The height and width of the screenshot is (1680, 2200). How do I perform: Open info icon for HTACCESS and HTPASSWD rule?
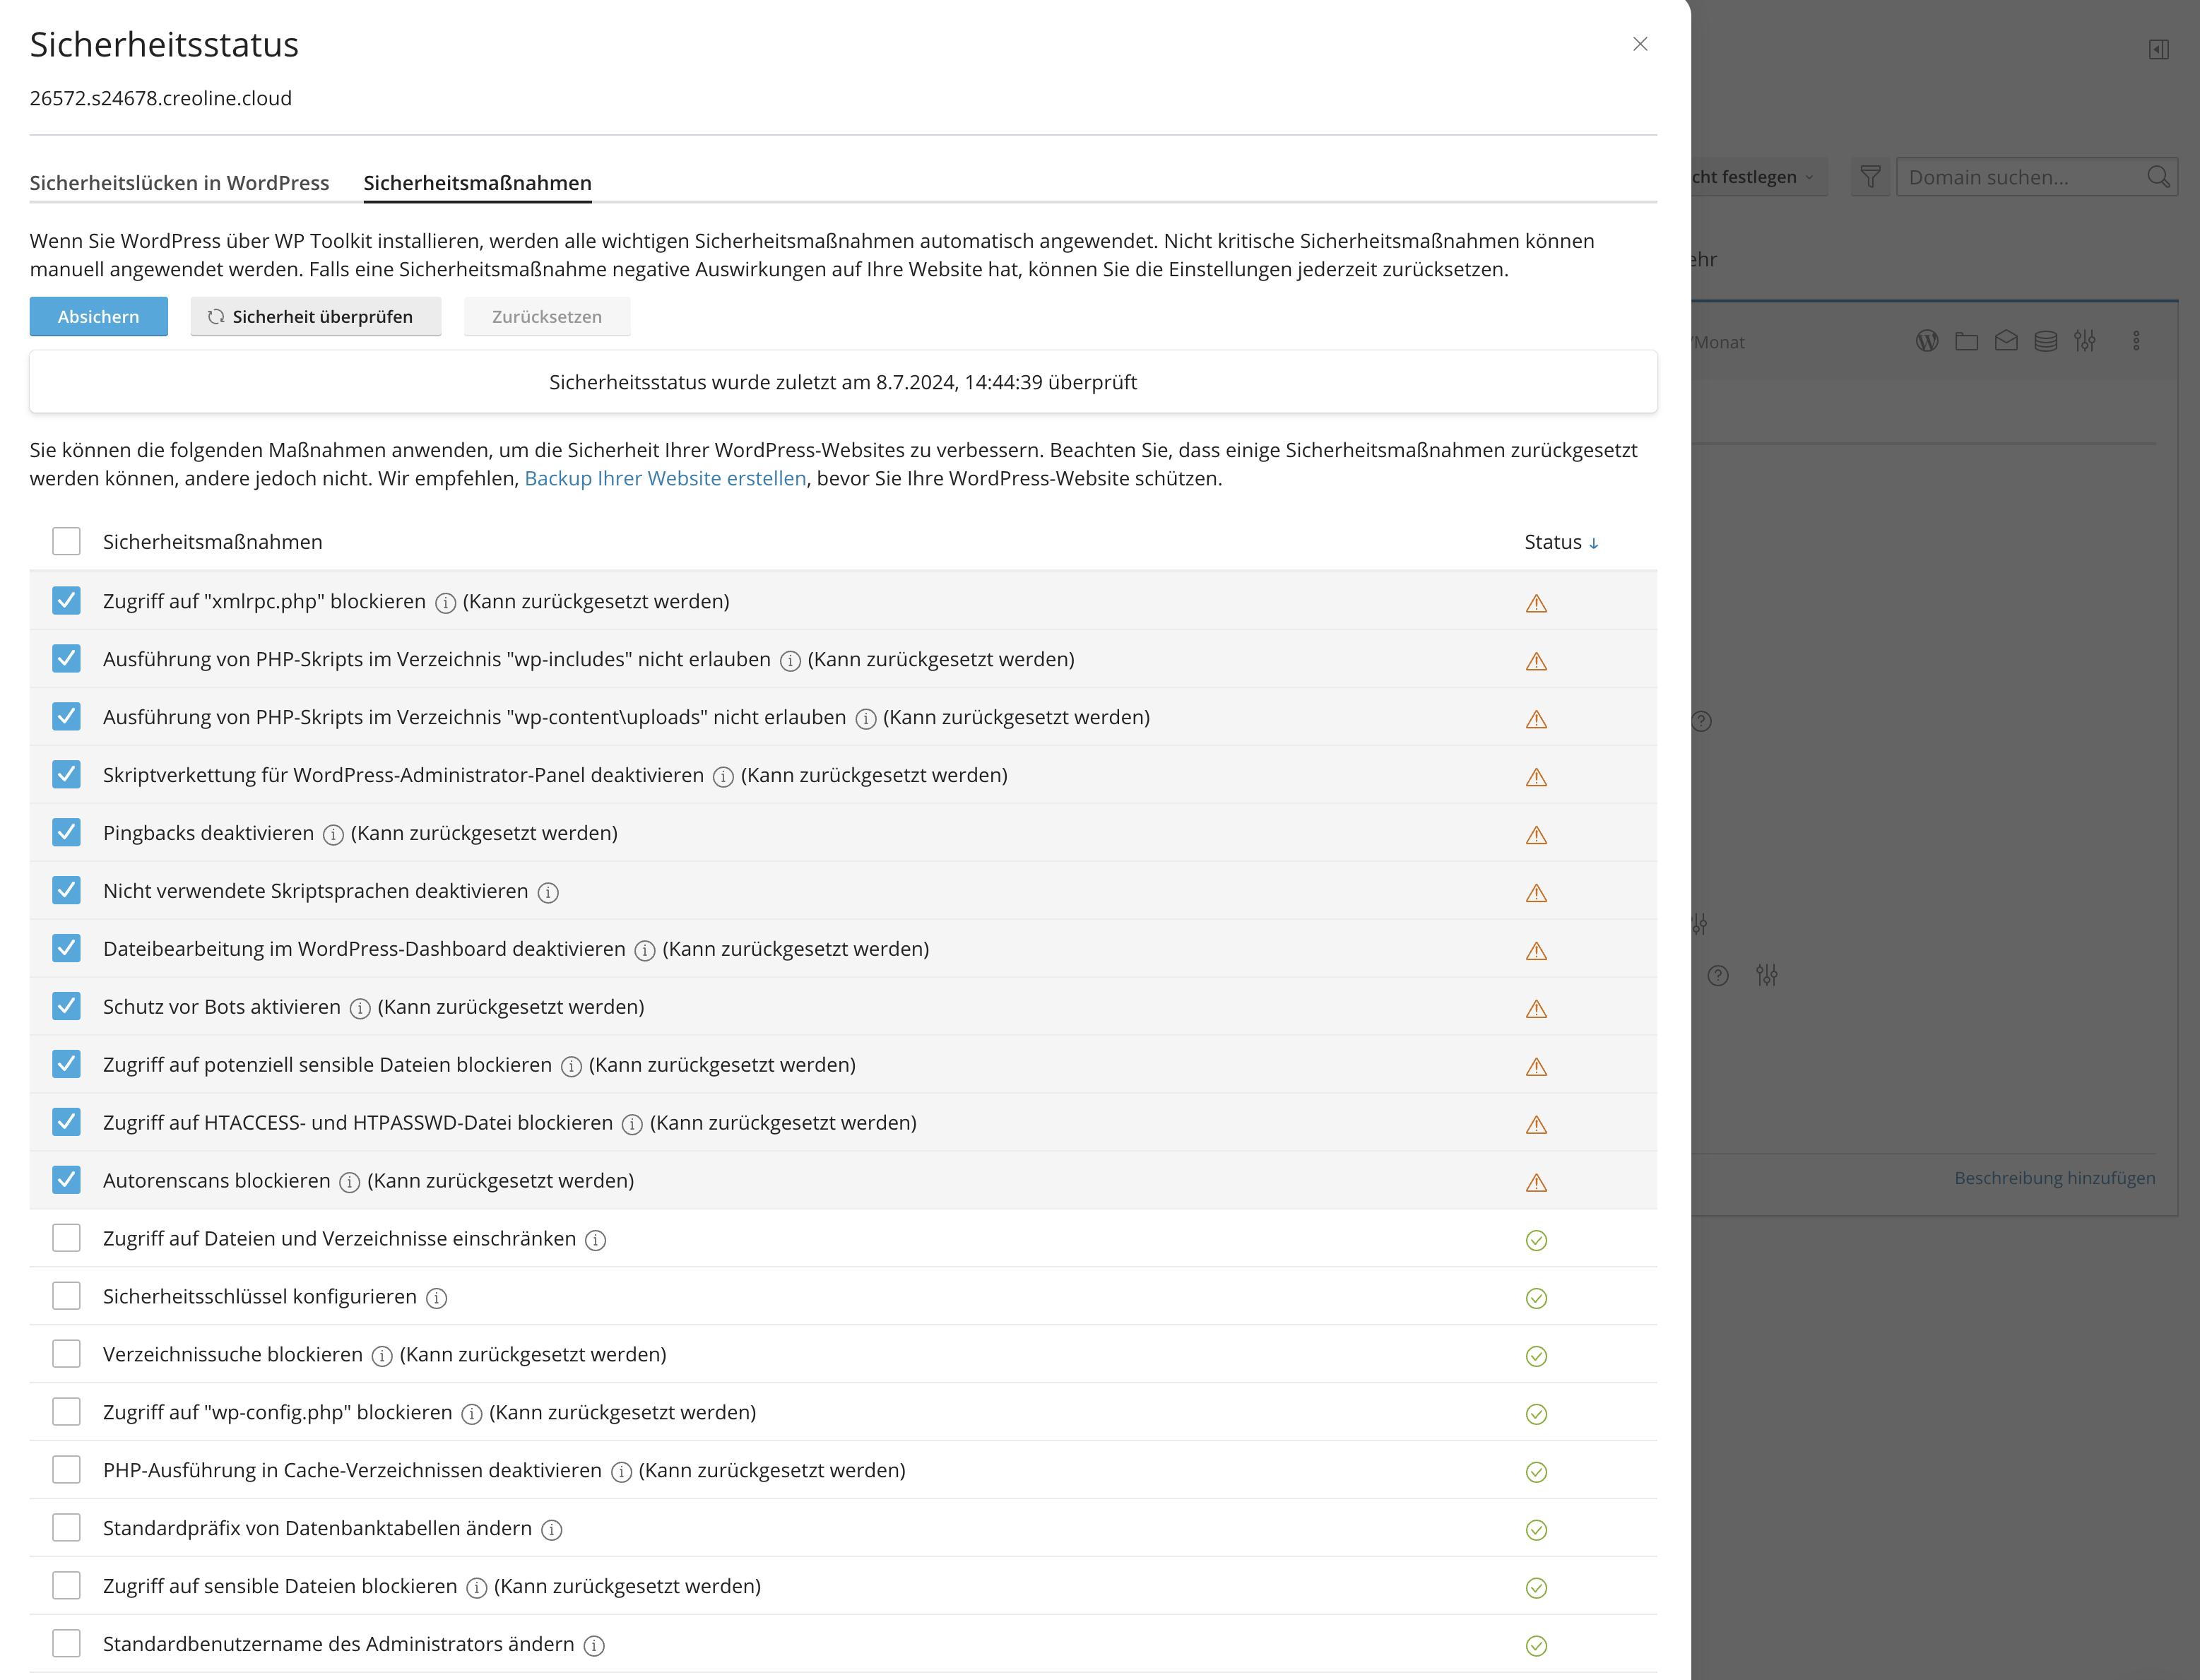(632, 1125)
